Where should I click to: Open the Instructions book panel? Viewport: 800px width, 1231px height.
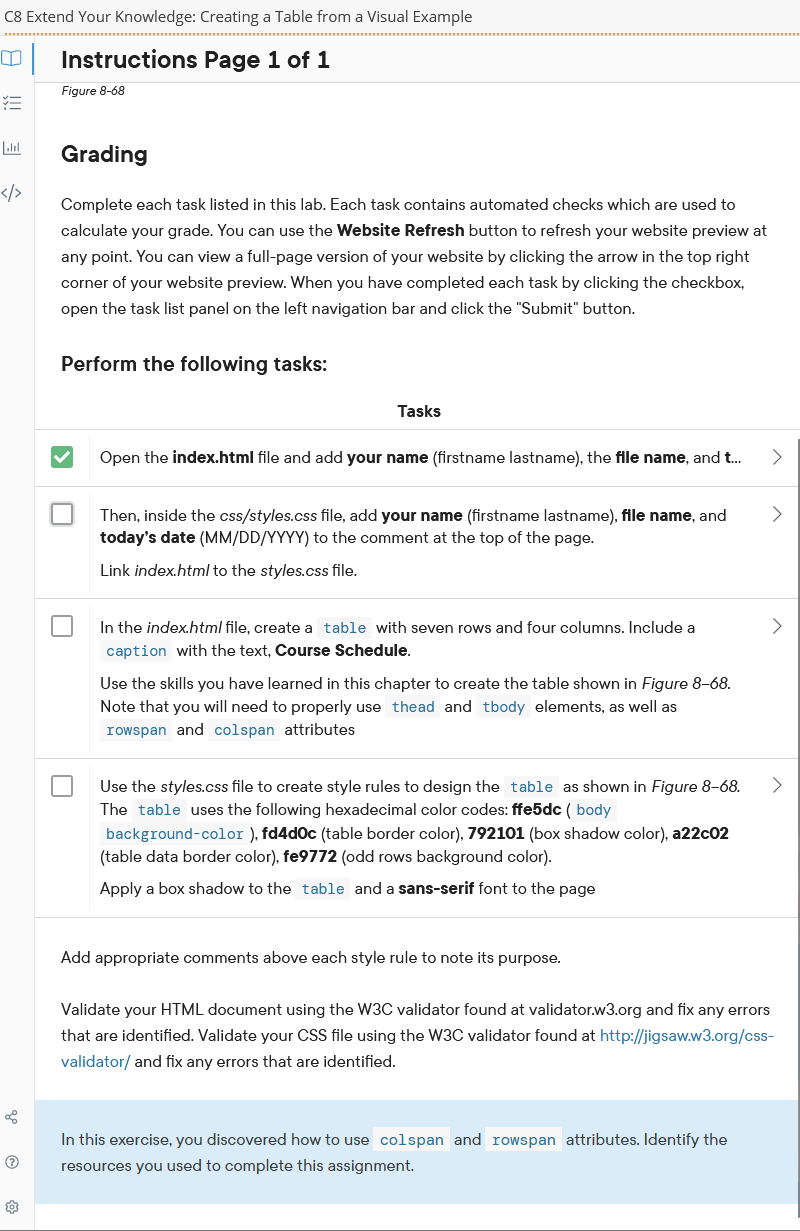(x=12, y=58)
